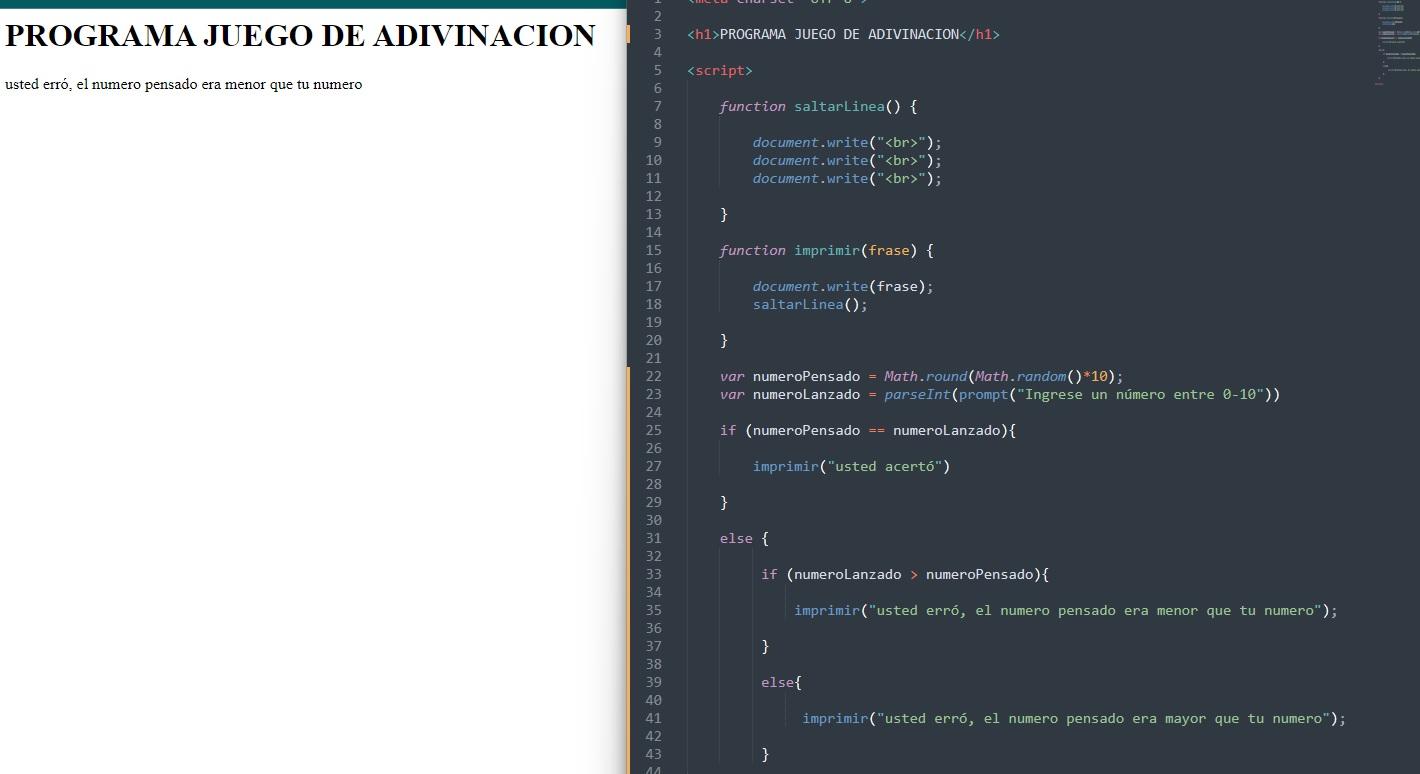Image resolution: width=1420 pixels, height=774 pixels.
Task: Click line number 15 in the gutter
Action: tap(653, 250)
